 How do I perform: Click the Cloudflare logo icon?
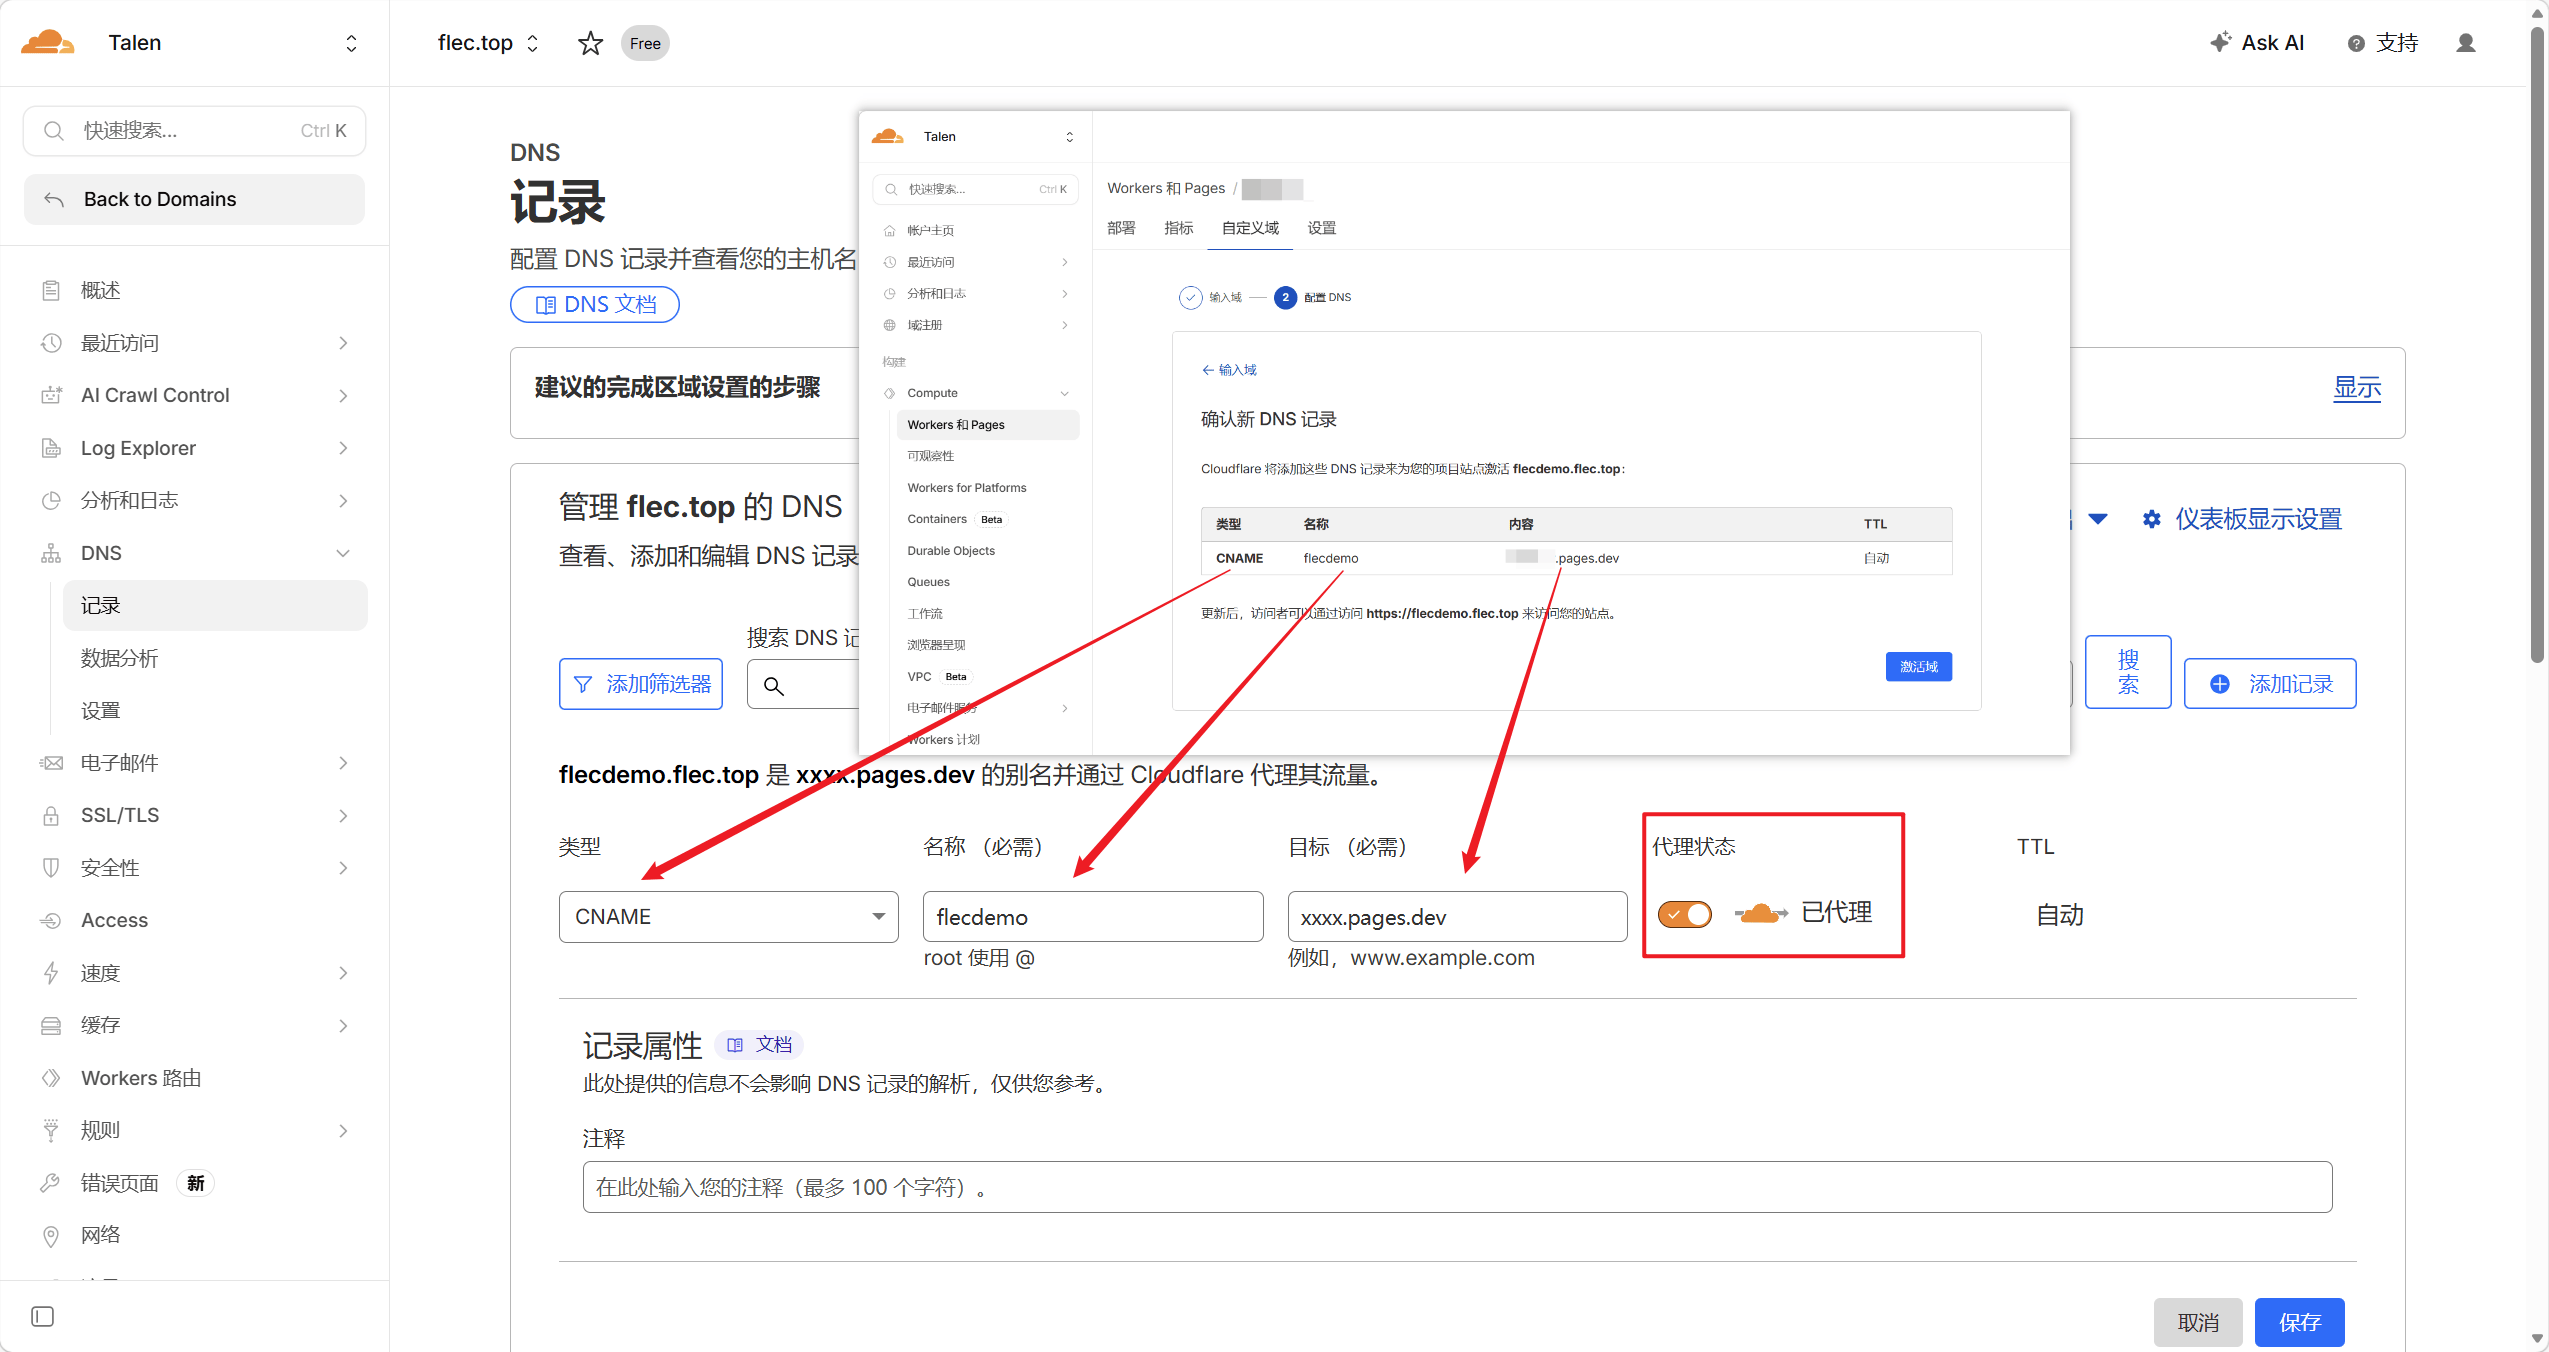(x=47, y=43)
